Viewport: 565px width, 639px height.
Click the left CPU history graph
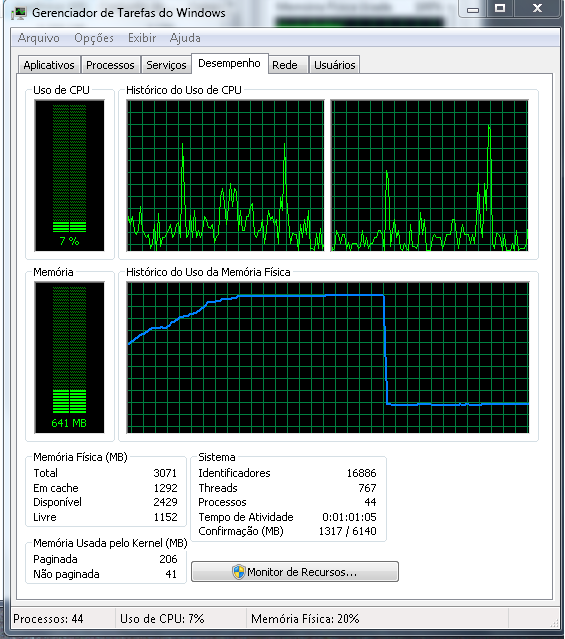(225, 175)
